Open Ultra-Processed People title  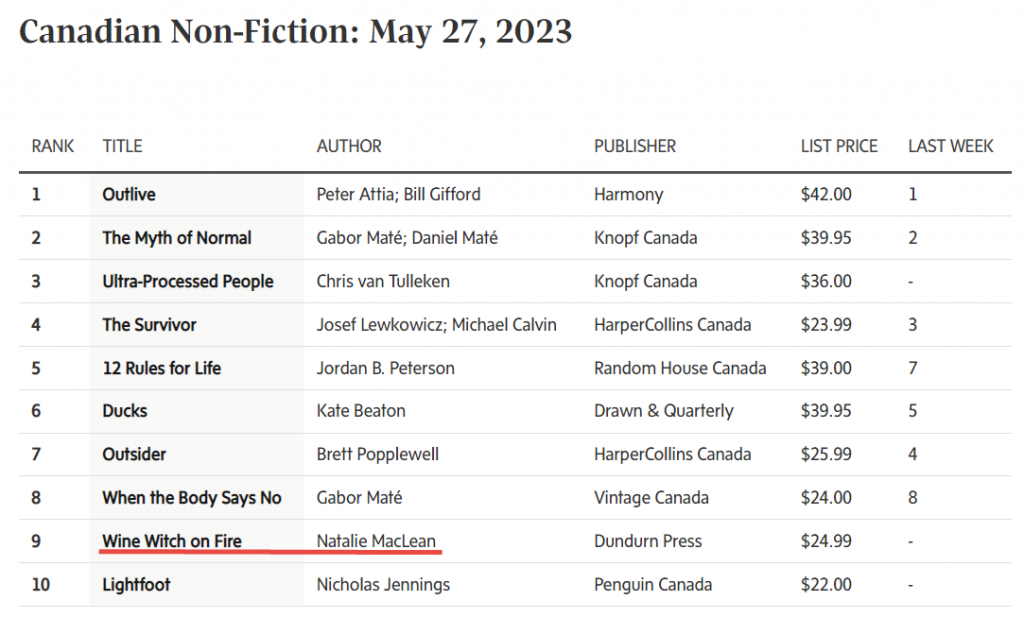[x=187, y=281]
